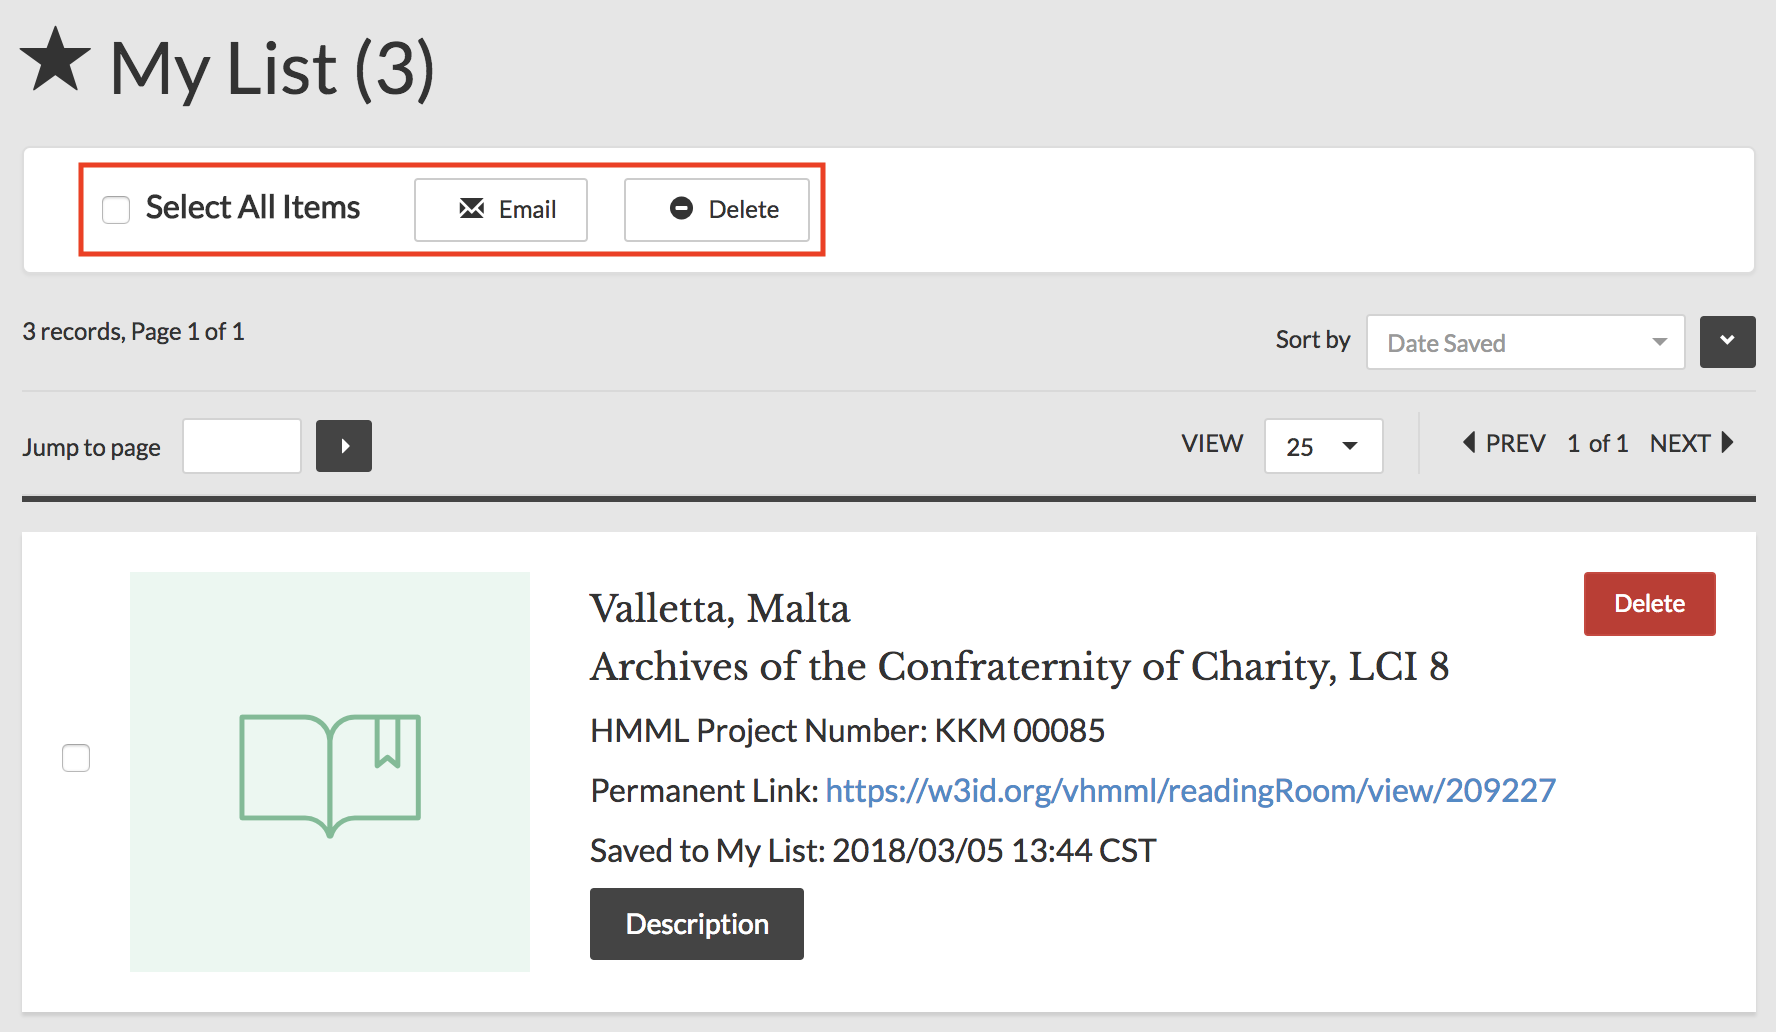This screenshot has width=1776, height=1032.
Task: Click the envelope icon on the Email button
Action: click(472, 208)
